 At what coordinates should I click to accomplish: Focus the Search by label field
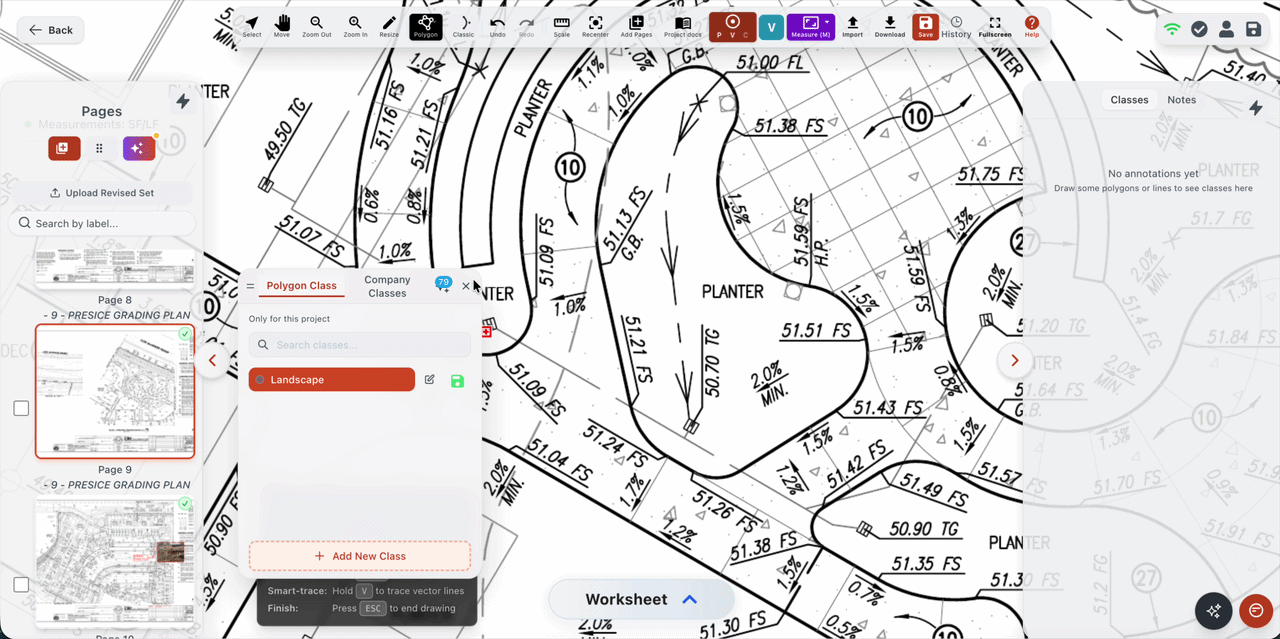(x=102, y=223)
